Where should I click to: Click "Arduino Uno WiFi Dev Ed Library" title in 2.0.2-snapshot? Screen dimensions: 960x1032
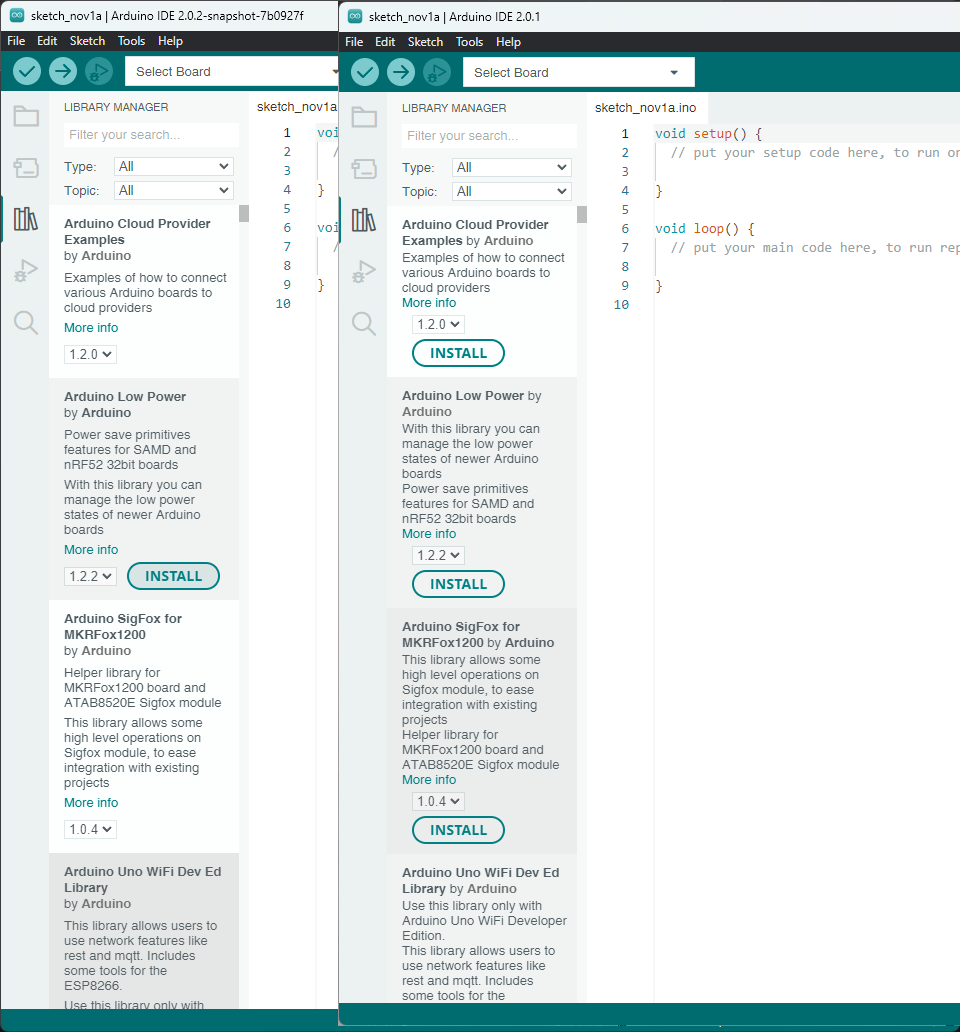(143, 879)
